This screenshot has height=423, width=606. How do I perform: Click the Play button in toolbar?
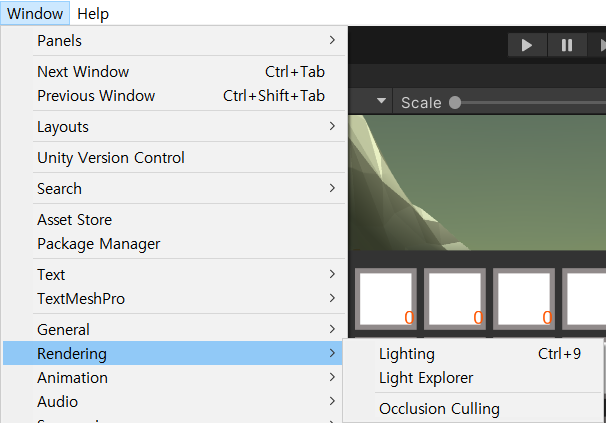tap(527, 45)
